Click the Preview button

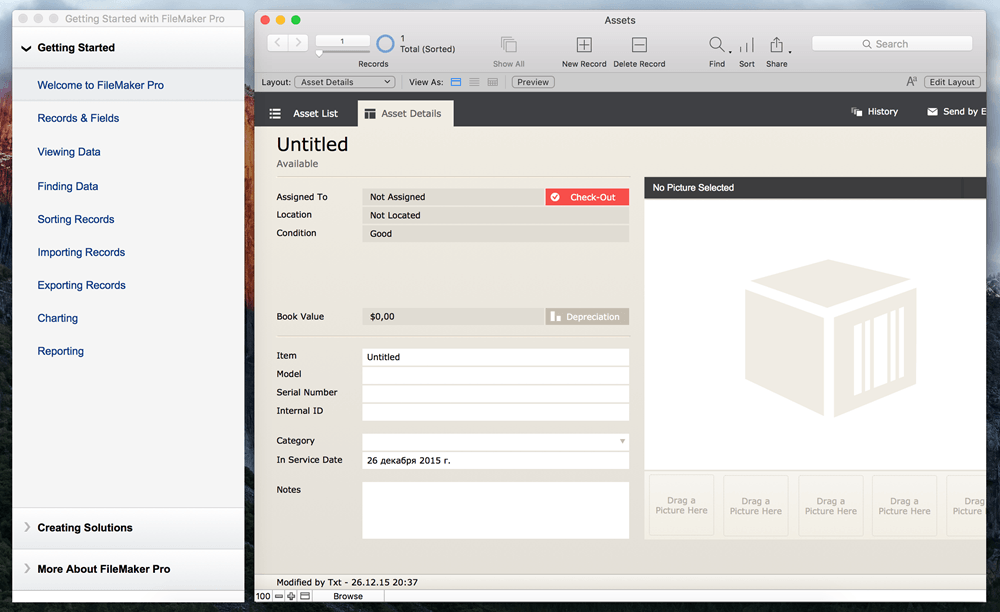[533, 82]
